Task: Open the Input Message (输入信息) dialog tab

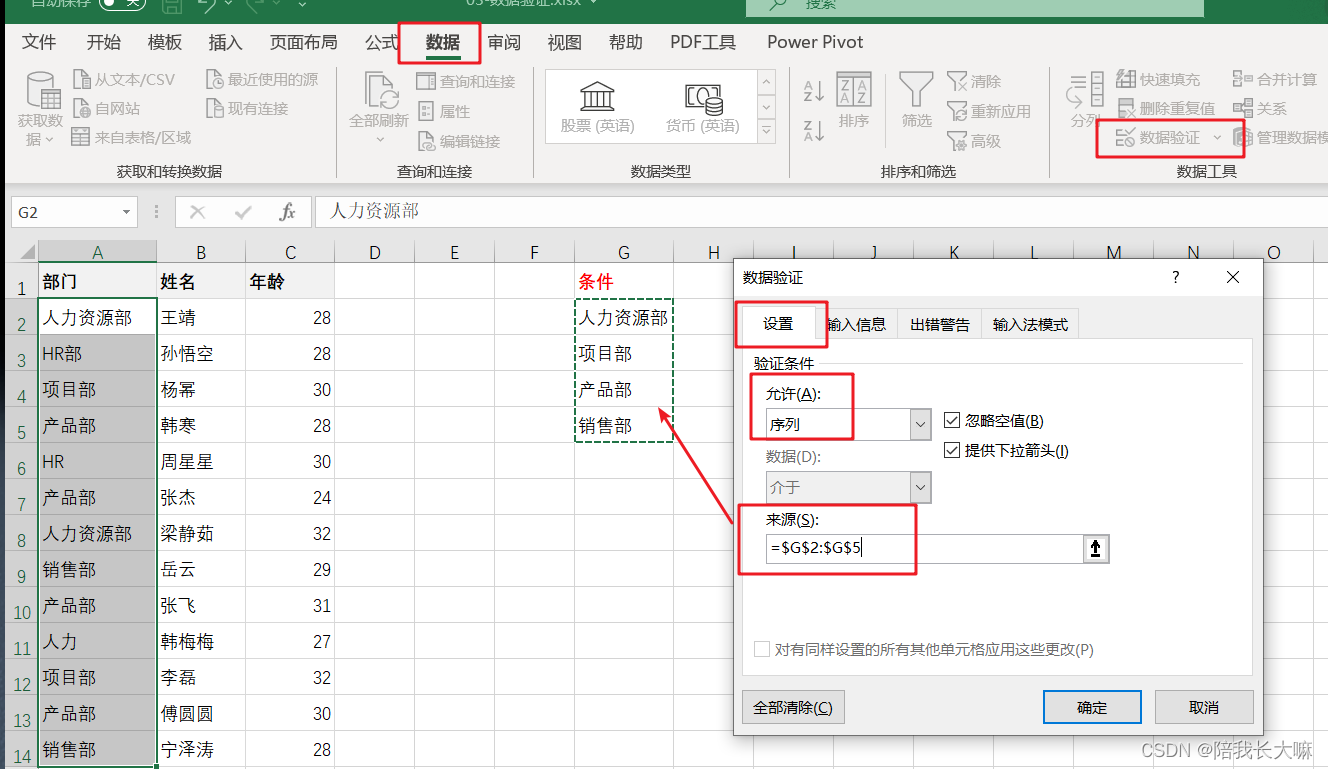Action: (x=856, y=324)
